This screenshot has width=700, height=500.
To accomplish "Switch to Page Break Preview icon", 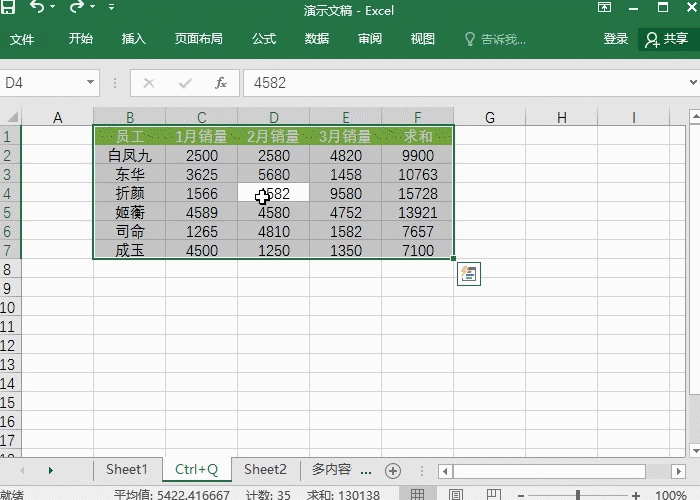I will pyautogui.click(x=494, y=494).
